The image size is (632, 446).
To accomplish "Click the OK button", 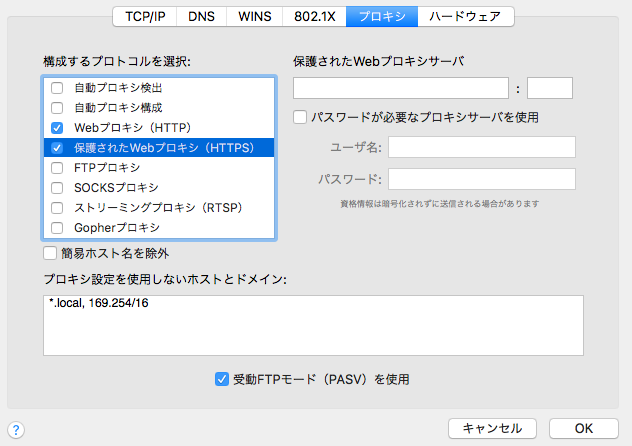I will [x=584, y=428].
